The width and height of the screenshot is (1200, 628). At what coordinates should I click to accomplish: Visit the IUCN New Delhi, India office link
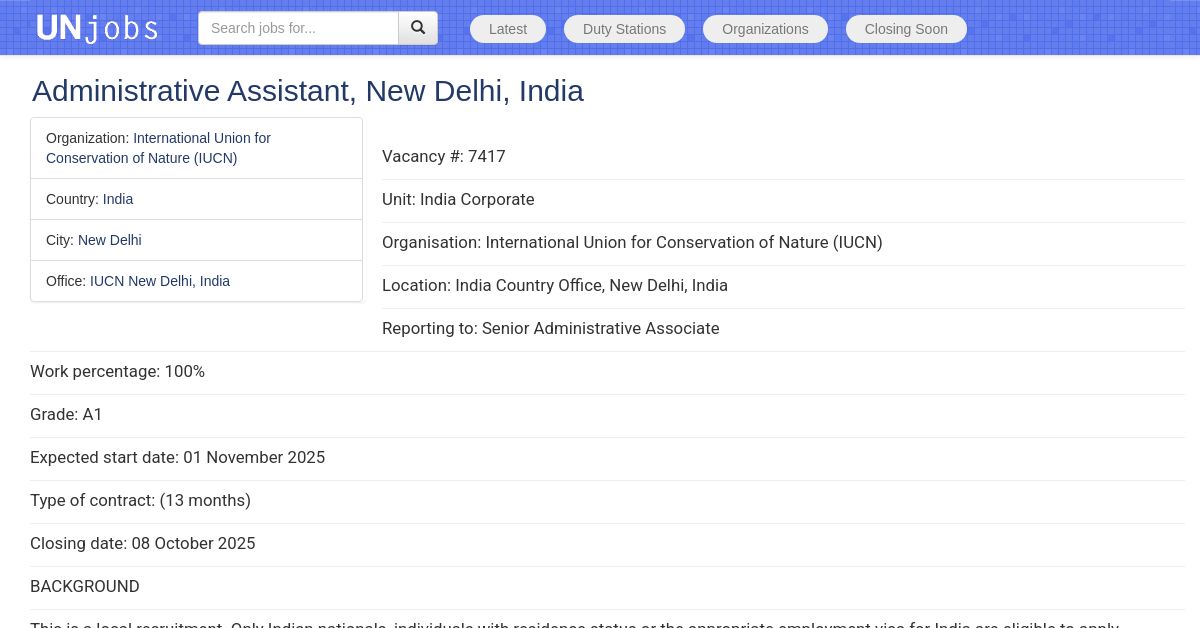tap(160, 281)
